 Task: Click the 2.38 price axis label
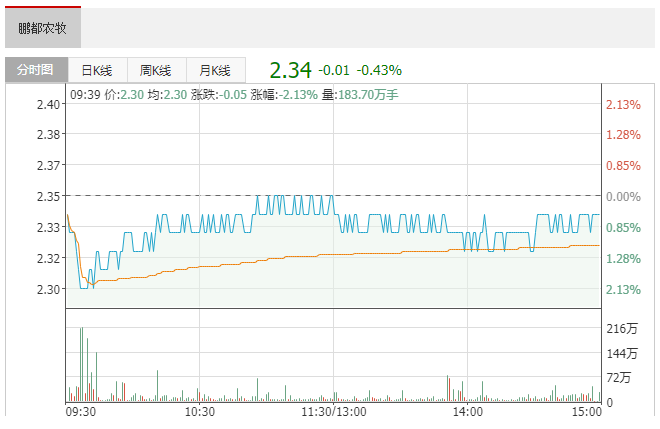[x=48, y=134]
